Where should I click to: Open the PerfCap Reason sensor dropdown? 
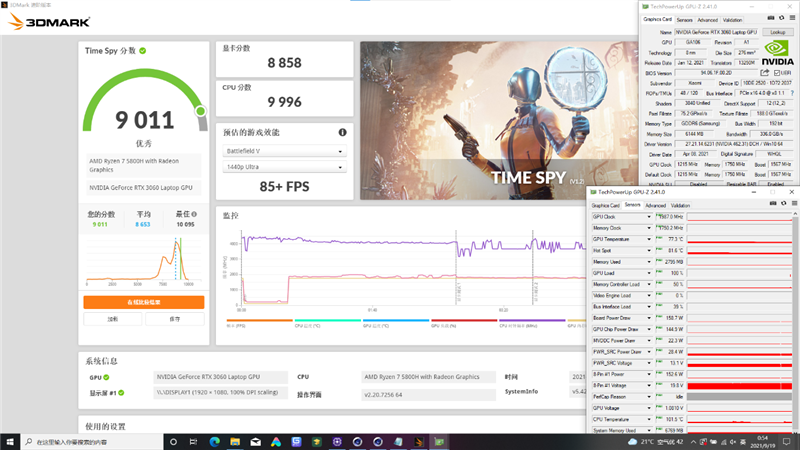point(649,397)
